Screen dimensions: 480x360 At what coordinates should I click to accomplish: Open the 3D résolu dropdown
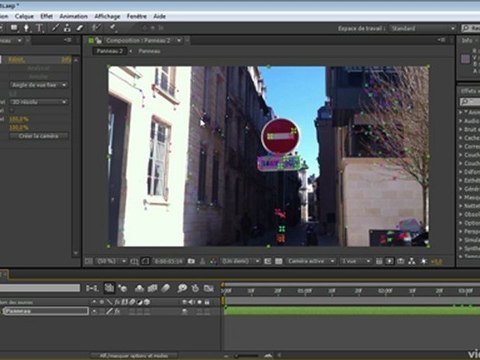click(39, 102)
